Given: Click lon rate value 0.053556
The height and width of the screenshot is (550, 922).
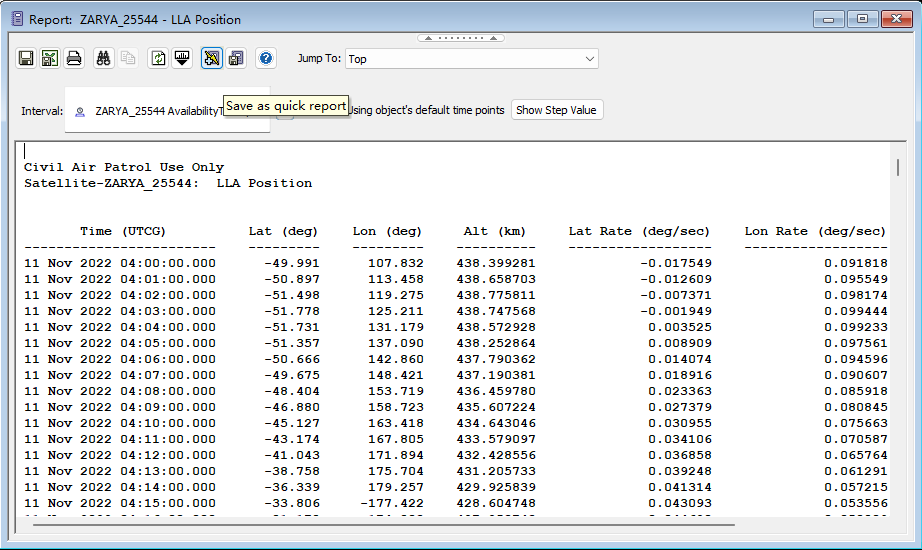Looking at the screenshot, I should tap(856, 503).
